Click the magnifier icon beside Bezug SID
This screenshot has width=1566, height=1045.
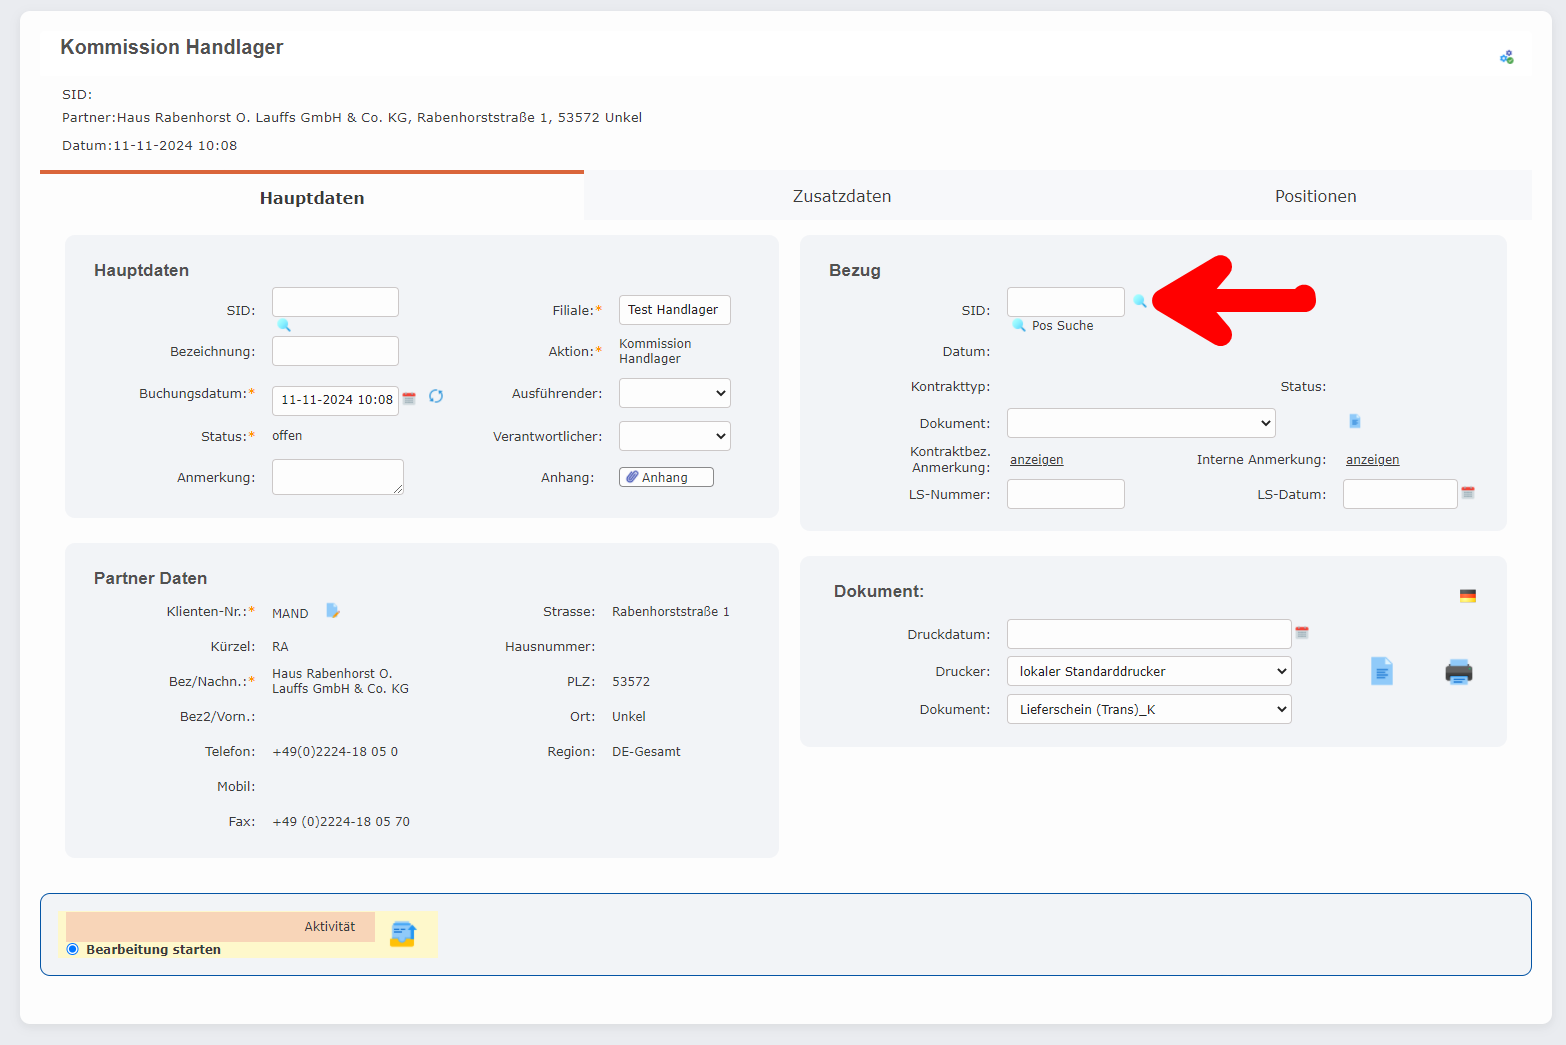pyautogui.click(x=1139, y=301)
